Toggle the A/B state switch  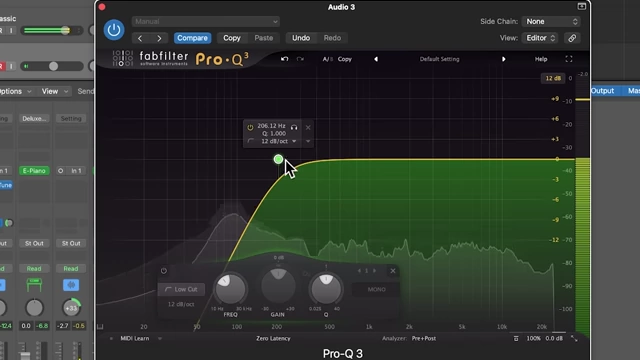point(327,59)
